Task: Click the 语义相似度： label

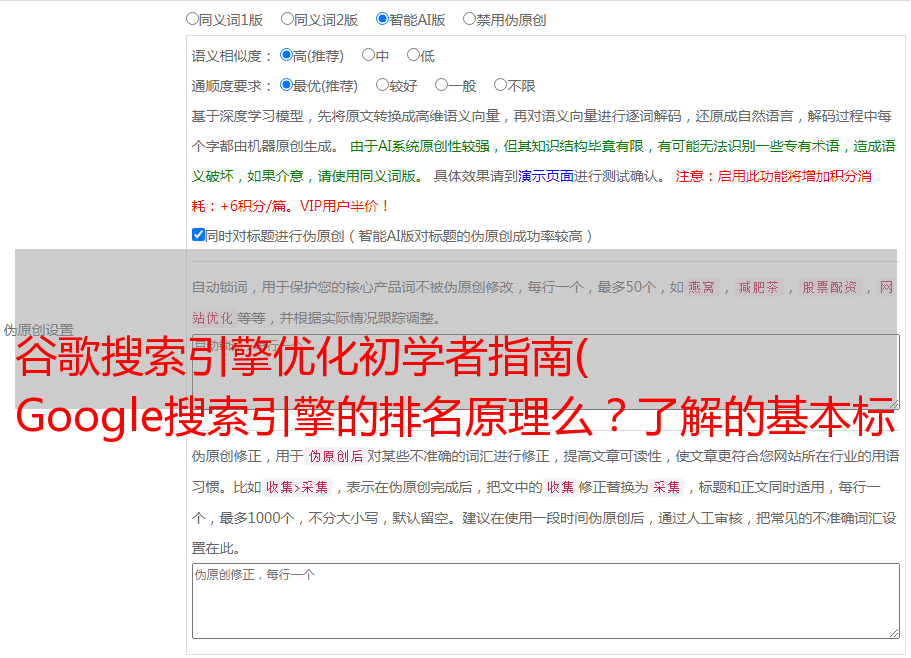Action: click(x=232, y=56)
